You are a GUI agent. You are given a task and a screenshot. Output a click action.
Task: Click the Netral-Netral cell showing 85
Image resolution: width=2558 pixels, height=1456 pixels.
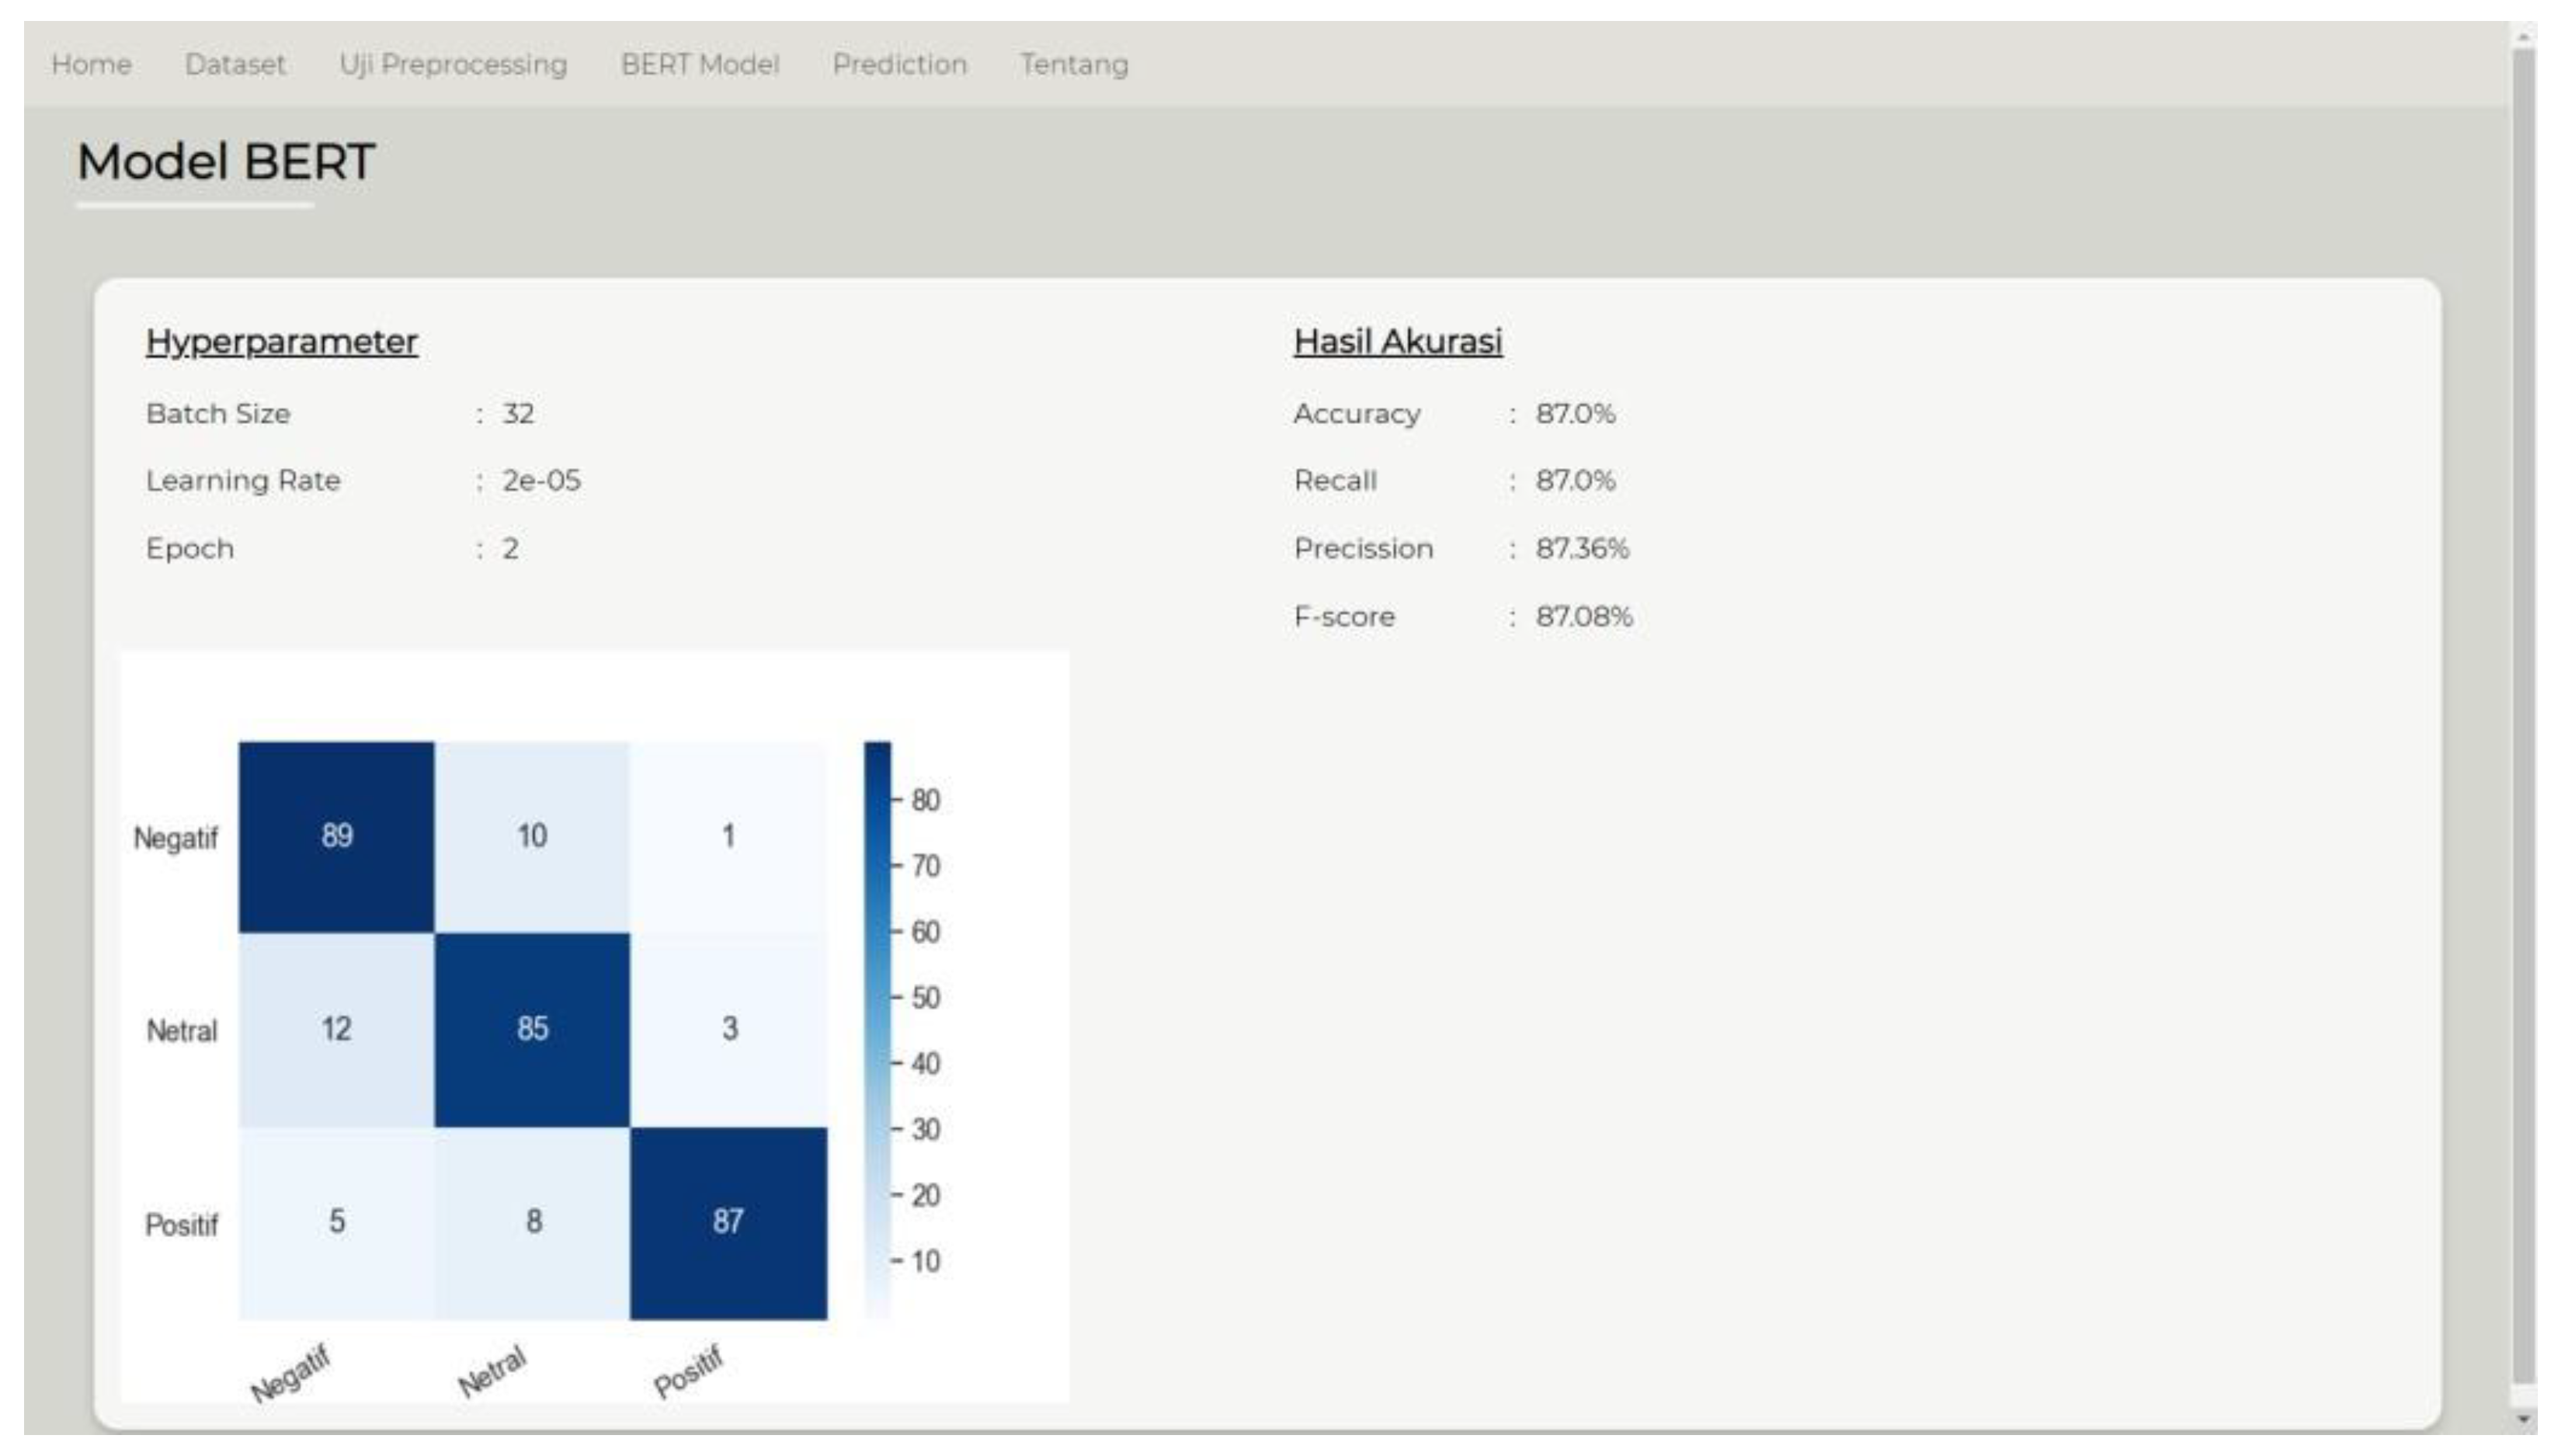[532, 1028]
